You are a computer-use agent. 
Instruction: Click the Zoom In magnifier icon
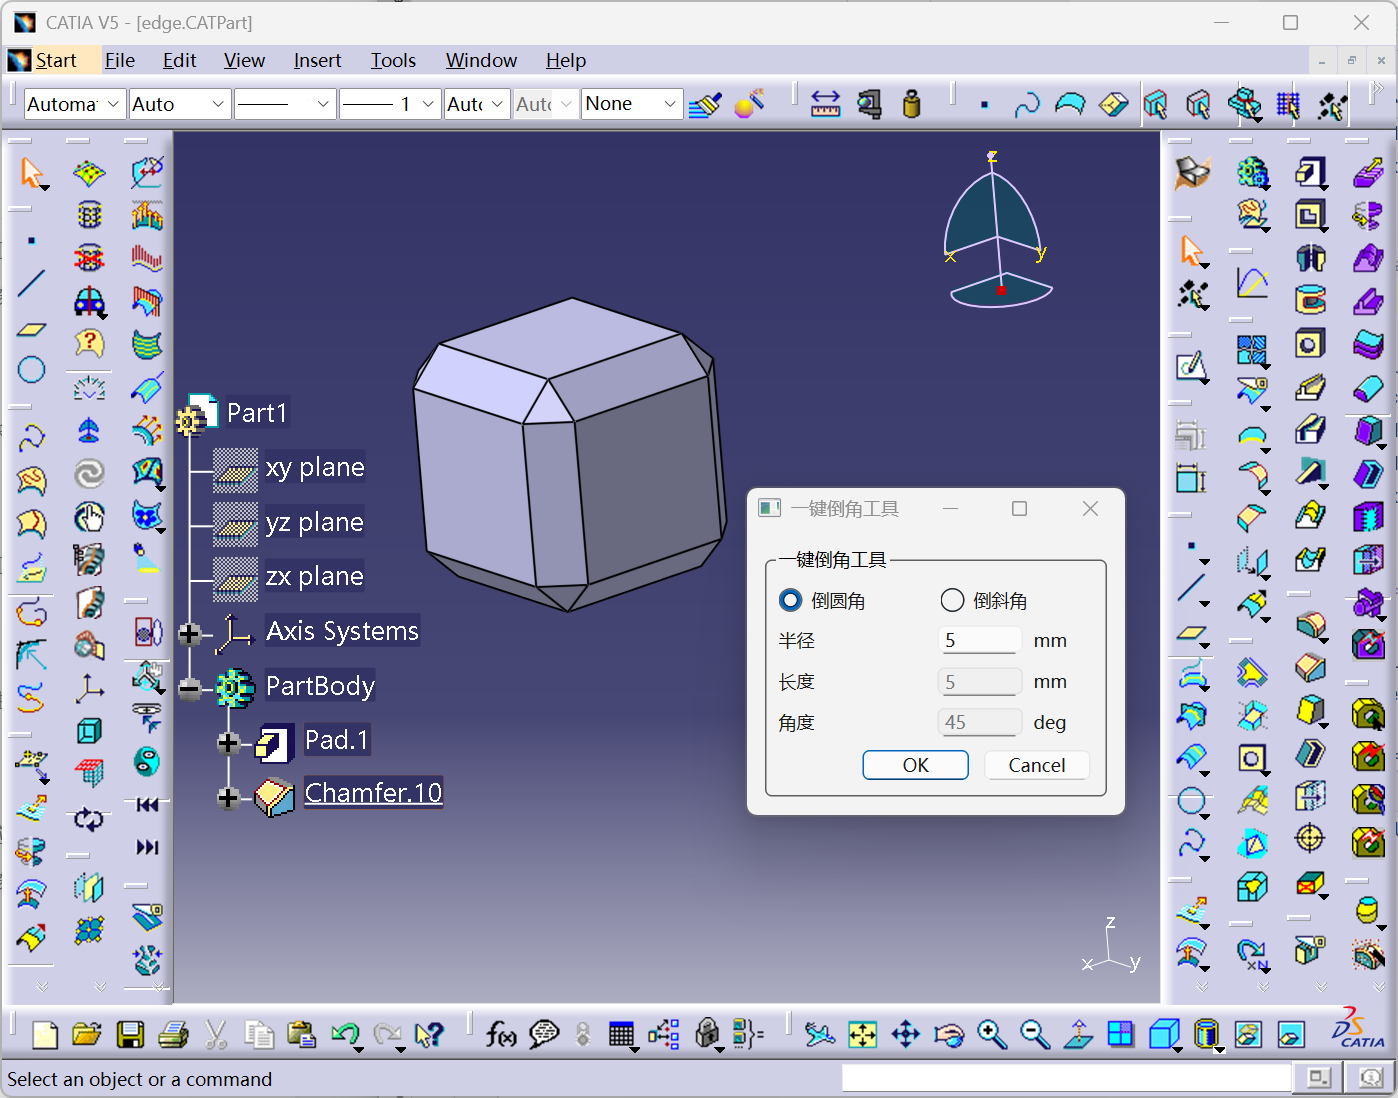(991, 1034)
